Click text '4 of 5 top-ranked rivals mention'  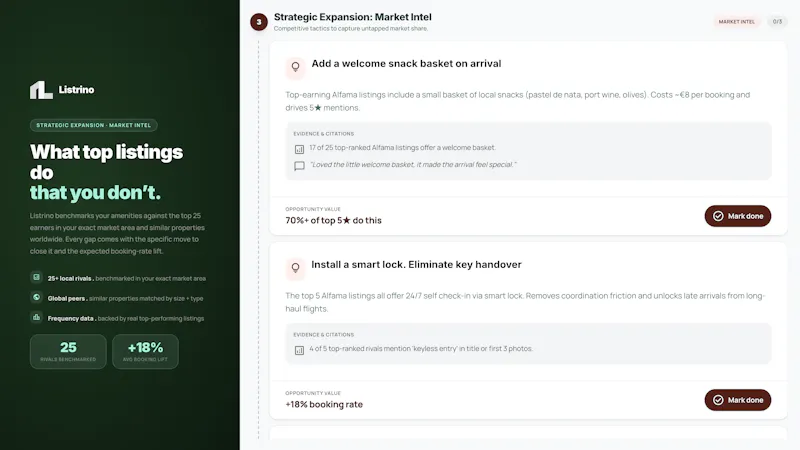pyautogui.click(x=421, y=348)
